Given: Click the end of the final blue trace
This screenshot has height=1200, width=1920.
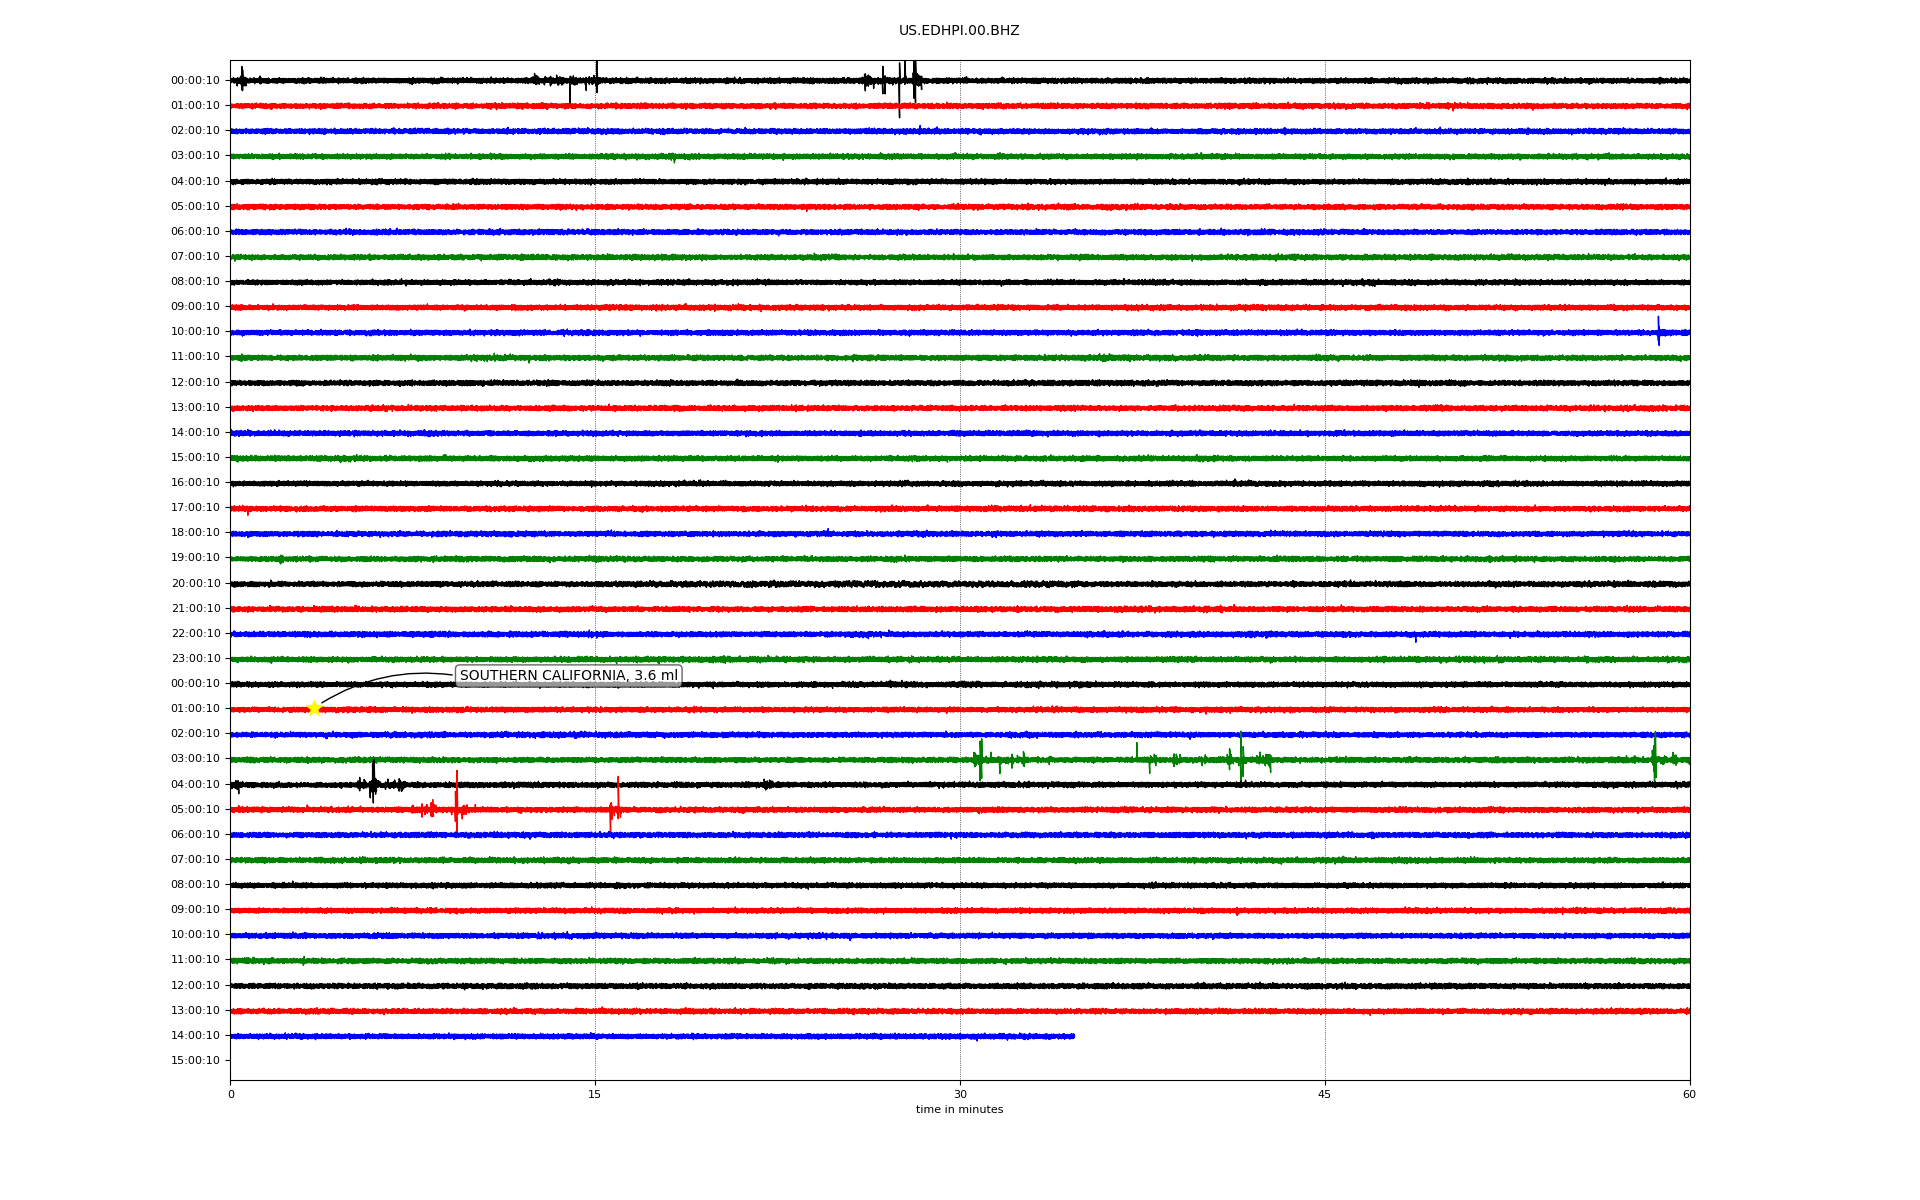Looking at the screenshot, I should pos(1073,1036).
